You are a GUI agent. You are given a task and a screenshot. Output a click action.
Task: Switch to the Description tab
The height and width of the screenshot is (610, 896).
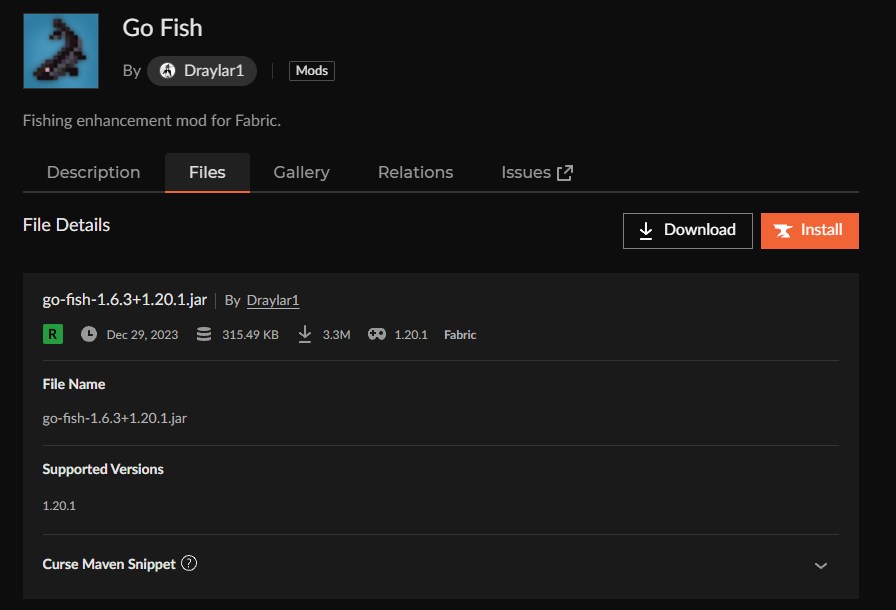coord(93,172)
